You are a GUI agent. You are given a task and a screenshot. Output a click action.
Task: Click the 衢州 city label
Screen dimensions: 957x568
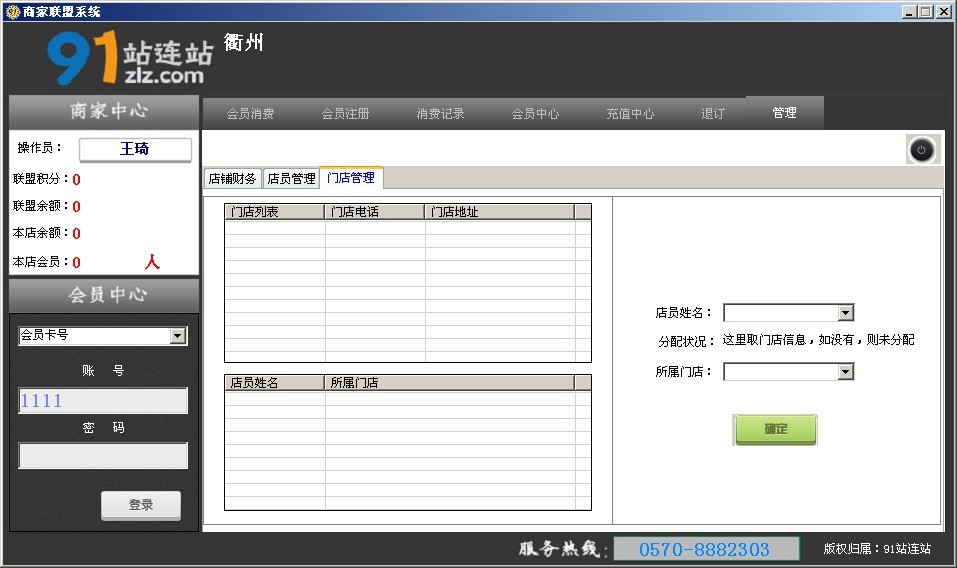[x=244, y=42]
